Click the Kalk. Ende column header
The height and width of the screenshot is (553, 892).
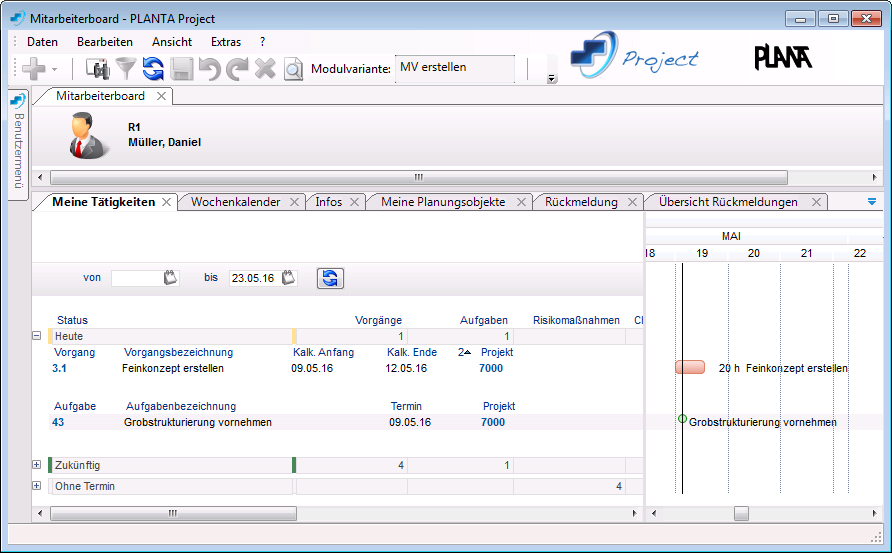[412, 352]
